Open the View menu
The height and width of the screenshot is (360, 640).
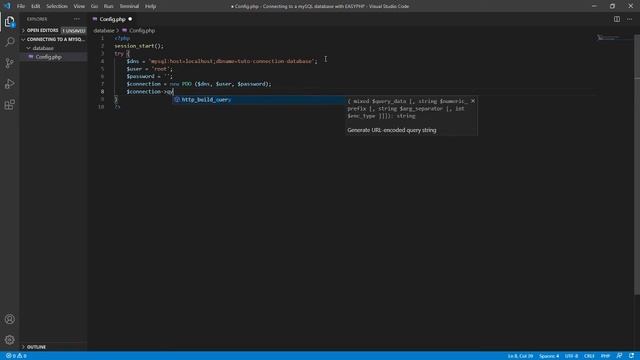[x=79, y=6]
